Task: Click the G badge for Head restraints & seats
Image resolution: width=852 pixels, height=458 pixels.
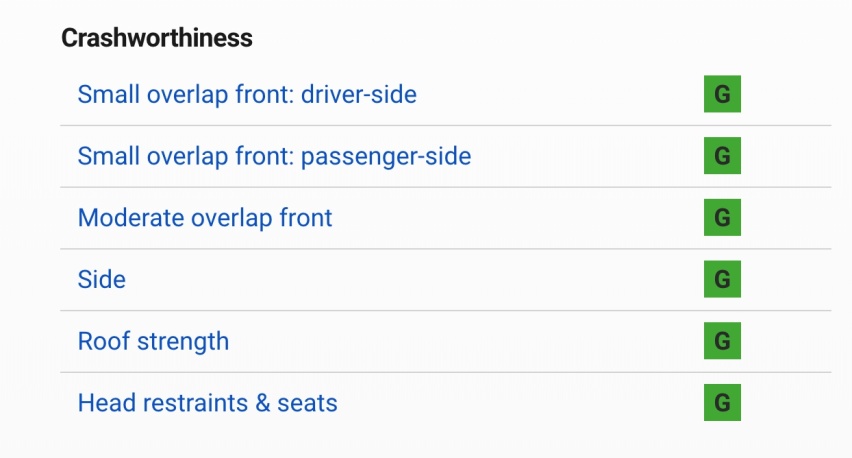Action: point(722,403)
